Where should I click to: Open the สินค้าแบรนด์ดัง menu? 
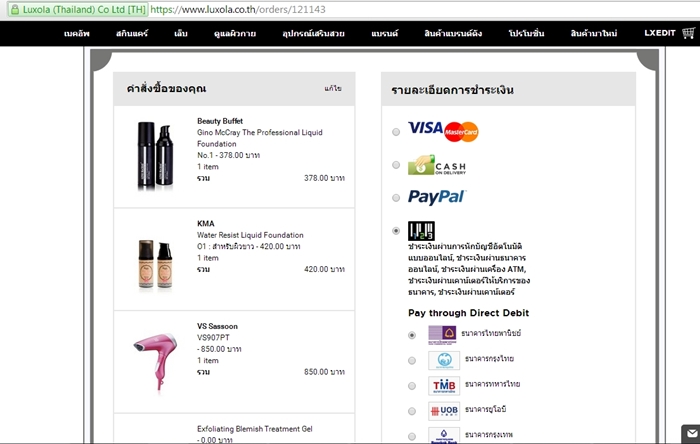coord(453,33)
